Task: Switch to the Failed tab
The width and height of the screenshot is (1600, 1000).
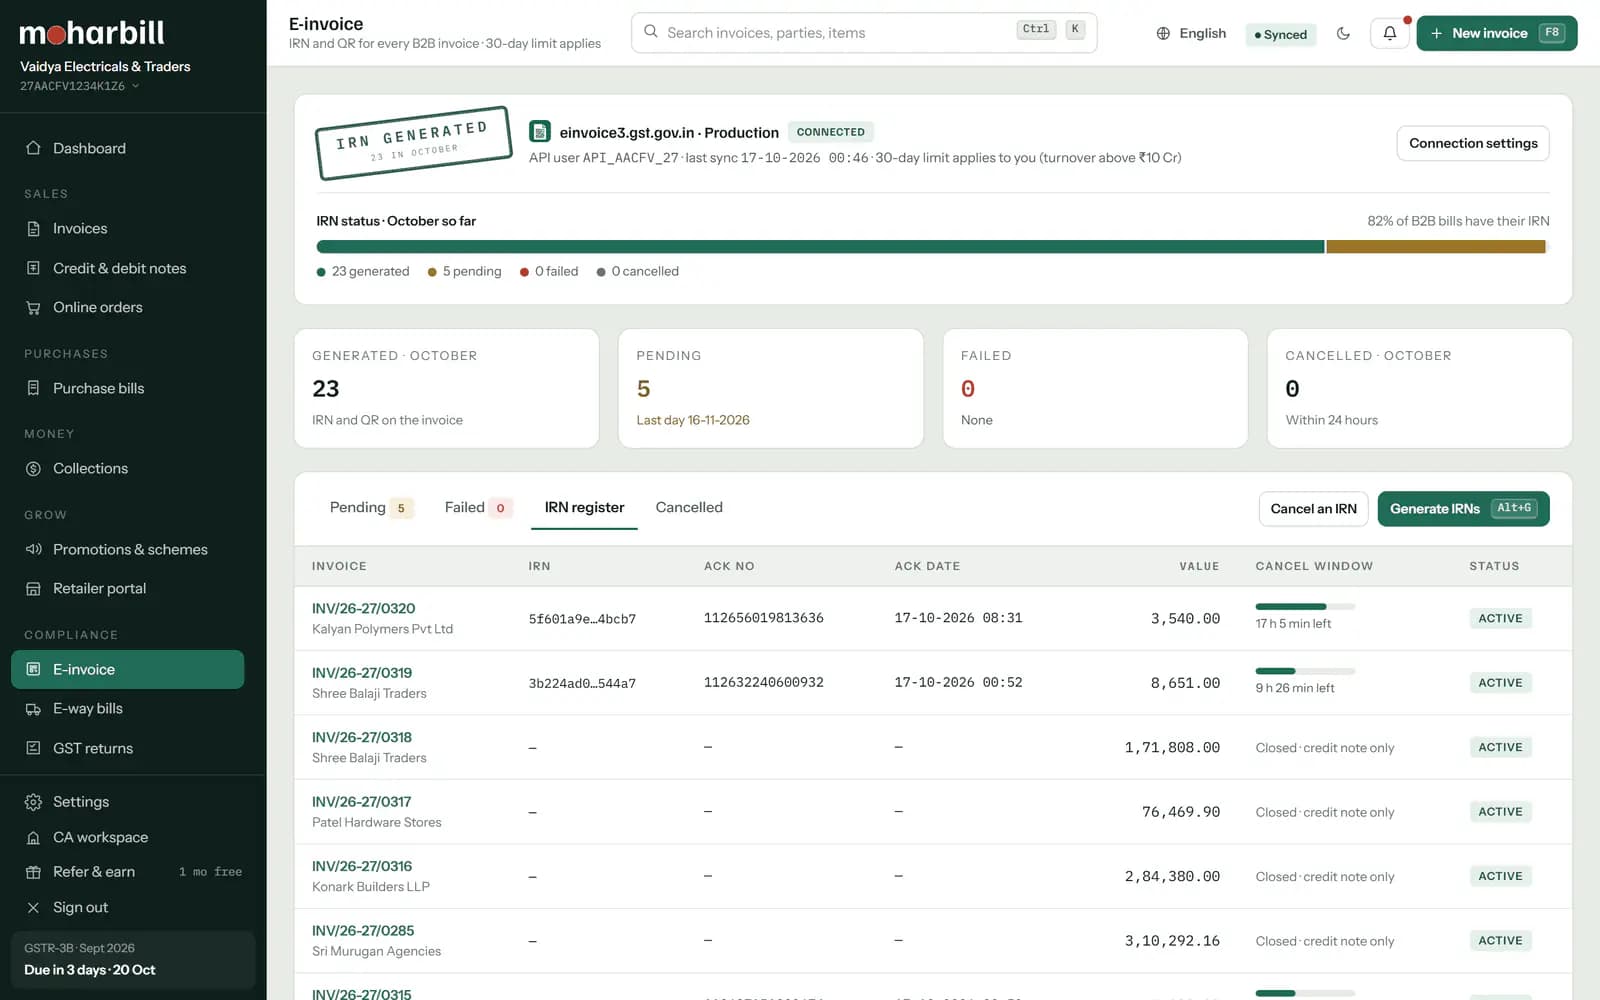Action: click(x=478, y=508)
